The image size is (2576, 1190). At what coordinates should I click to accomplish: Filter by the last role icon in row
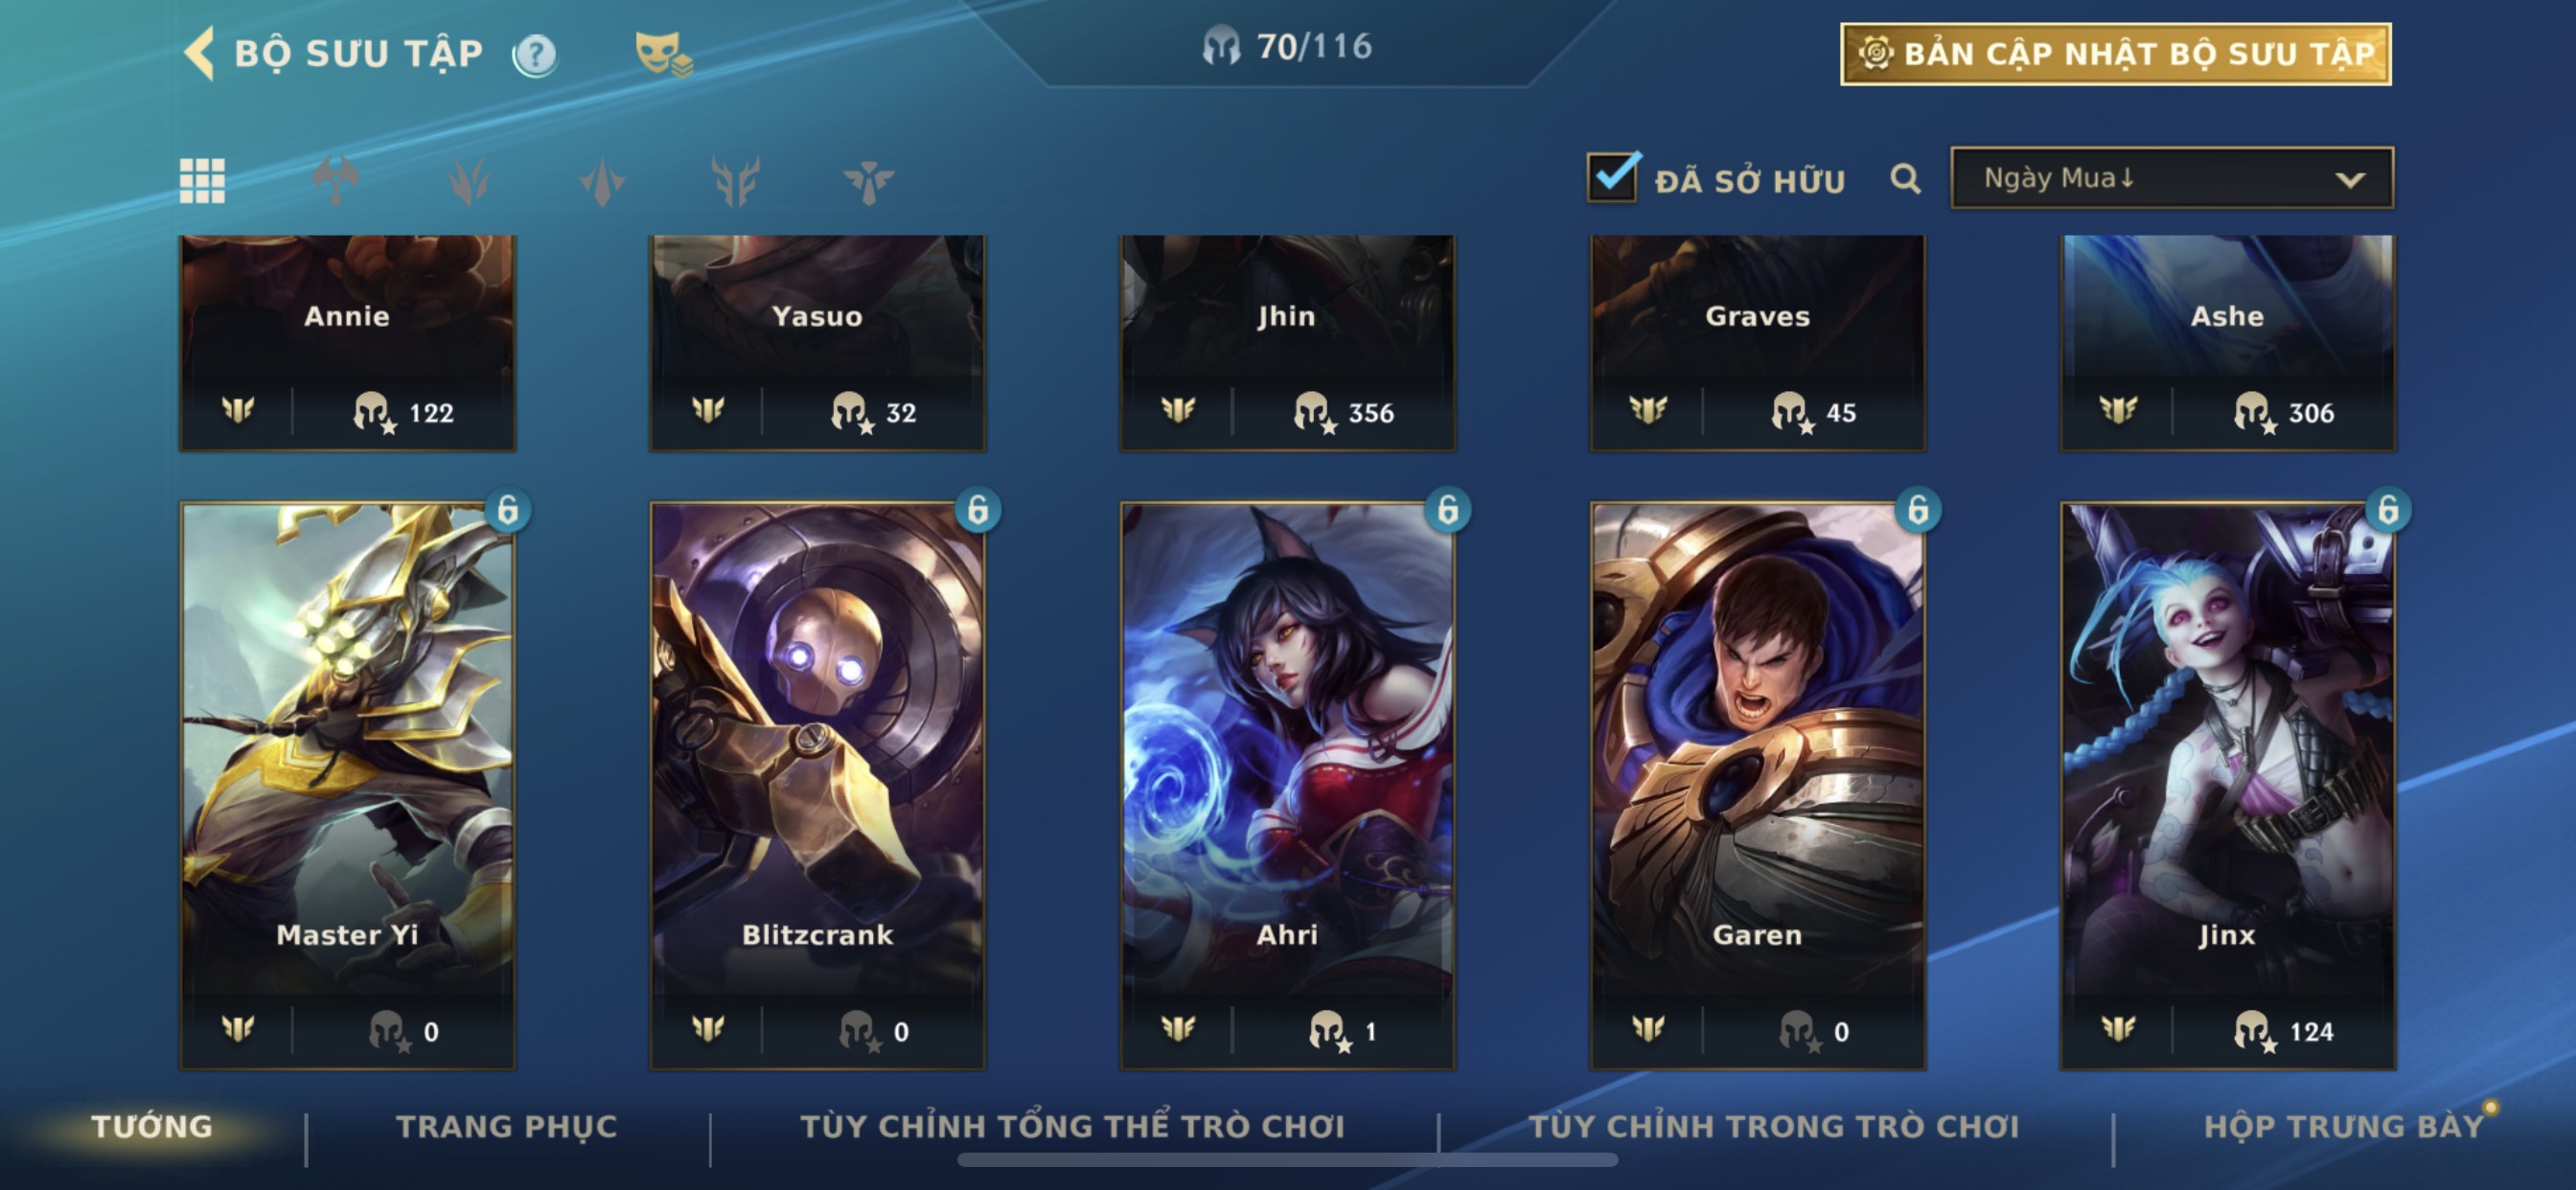(x=868, y=182)
